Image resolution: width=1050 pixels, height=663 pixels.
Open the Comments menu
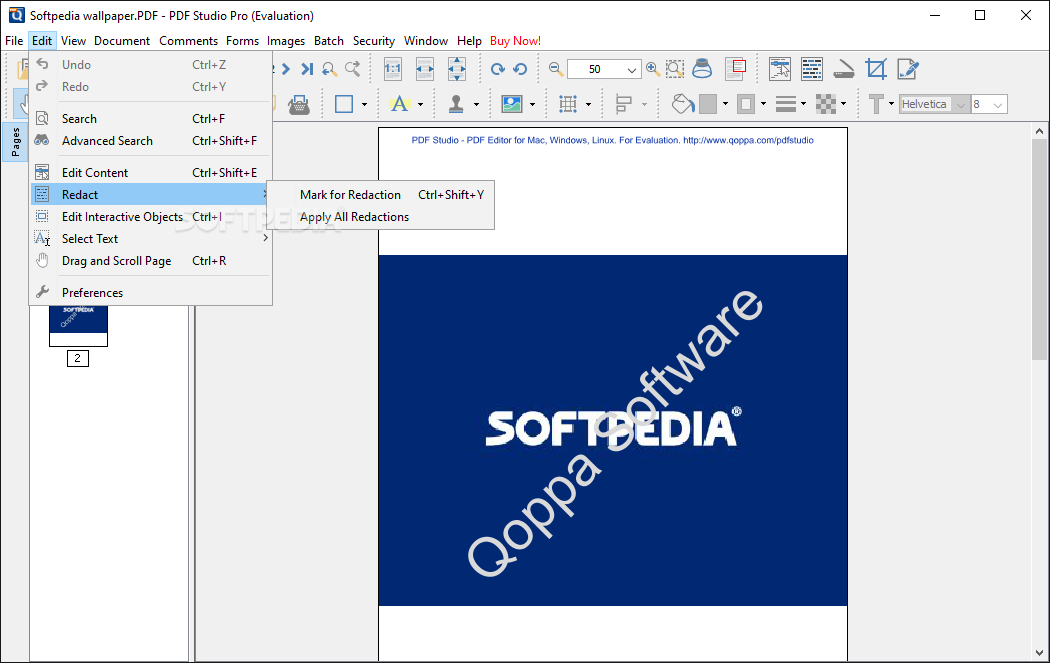click(188, 41)
